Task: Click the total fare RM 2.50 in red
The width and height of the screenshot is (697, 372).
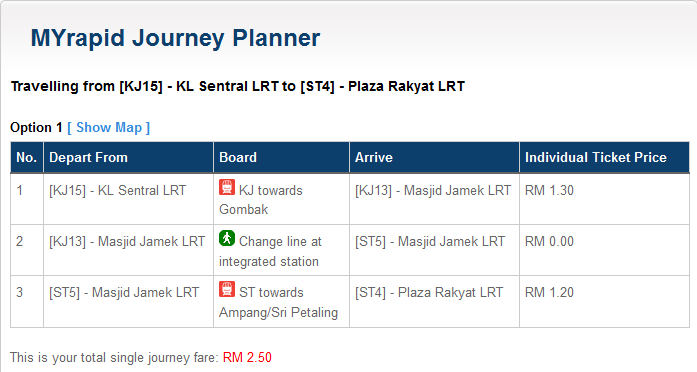Action: tap(247, 357)
